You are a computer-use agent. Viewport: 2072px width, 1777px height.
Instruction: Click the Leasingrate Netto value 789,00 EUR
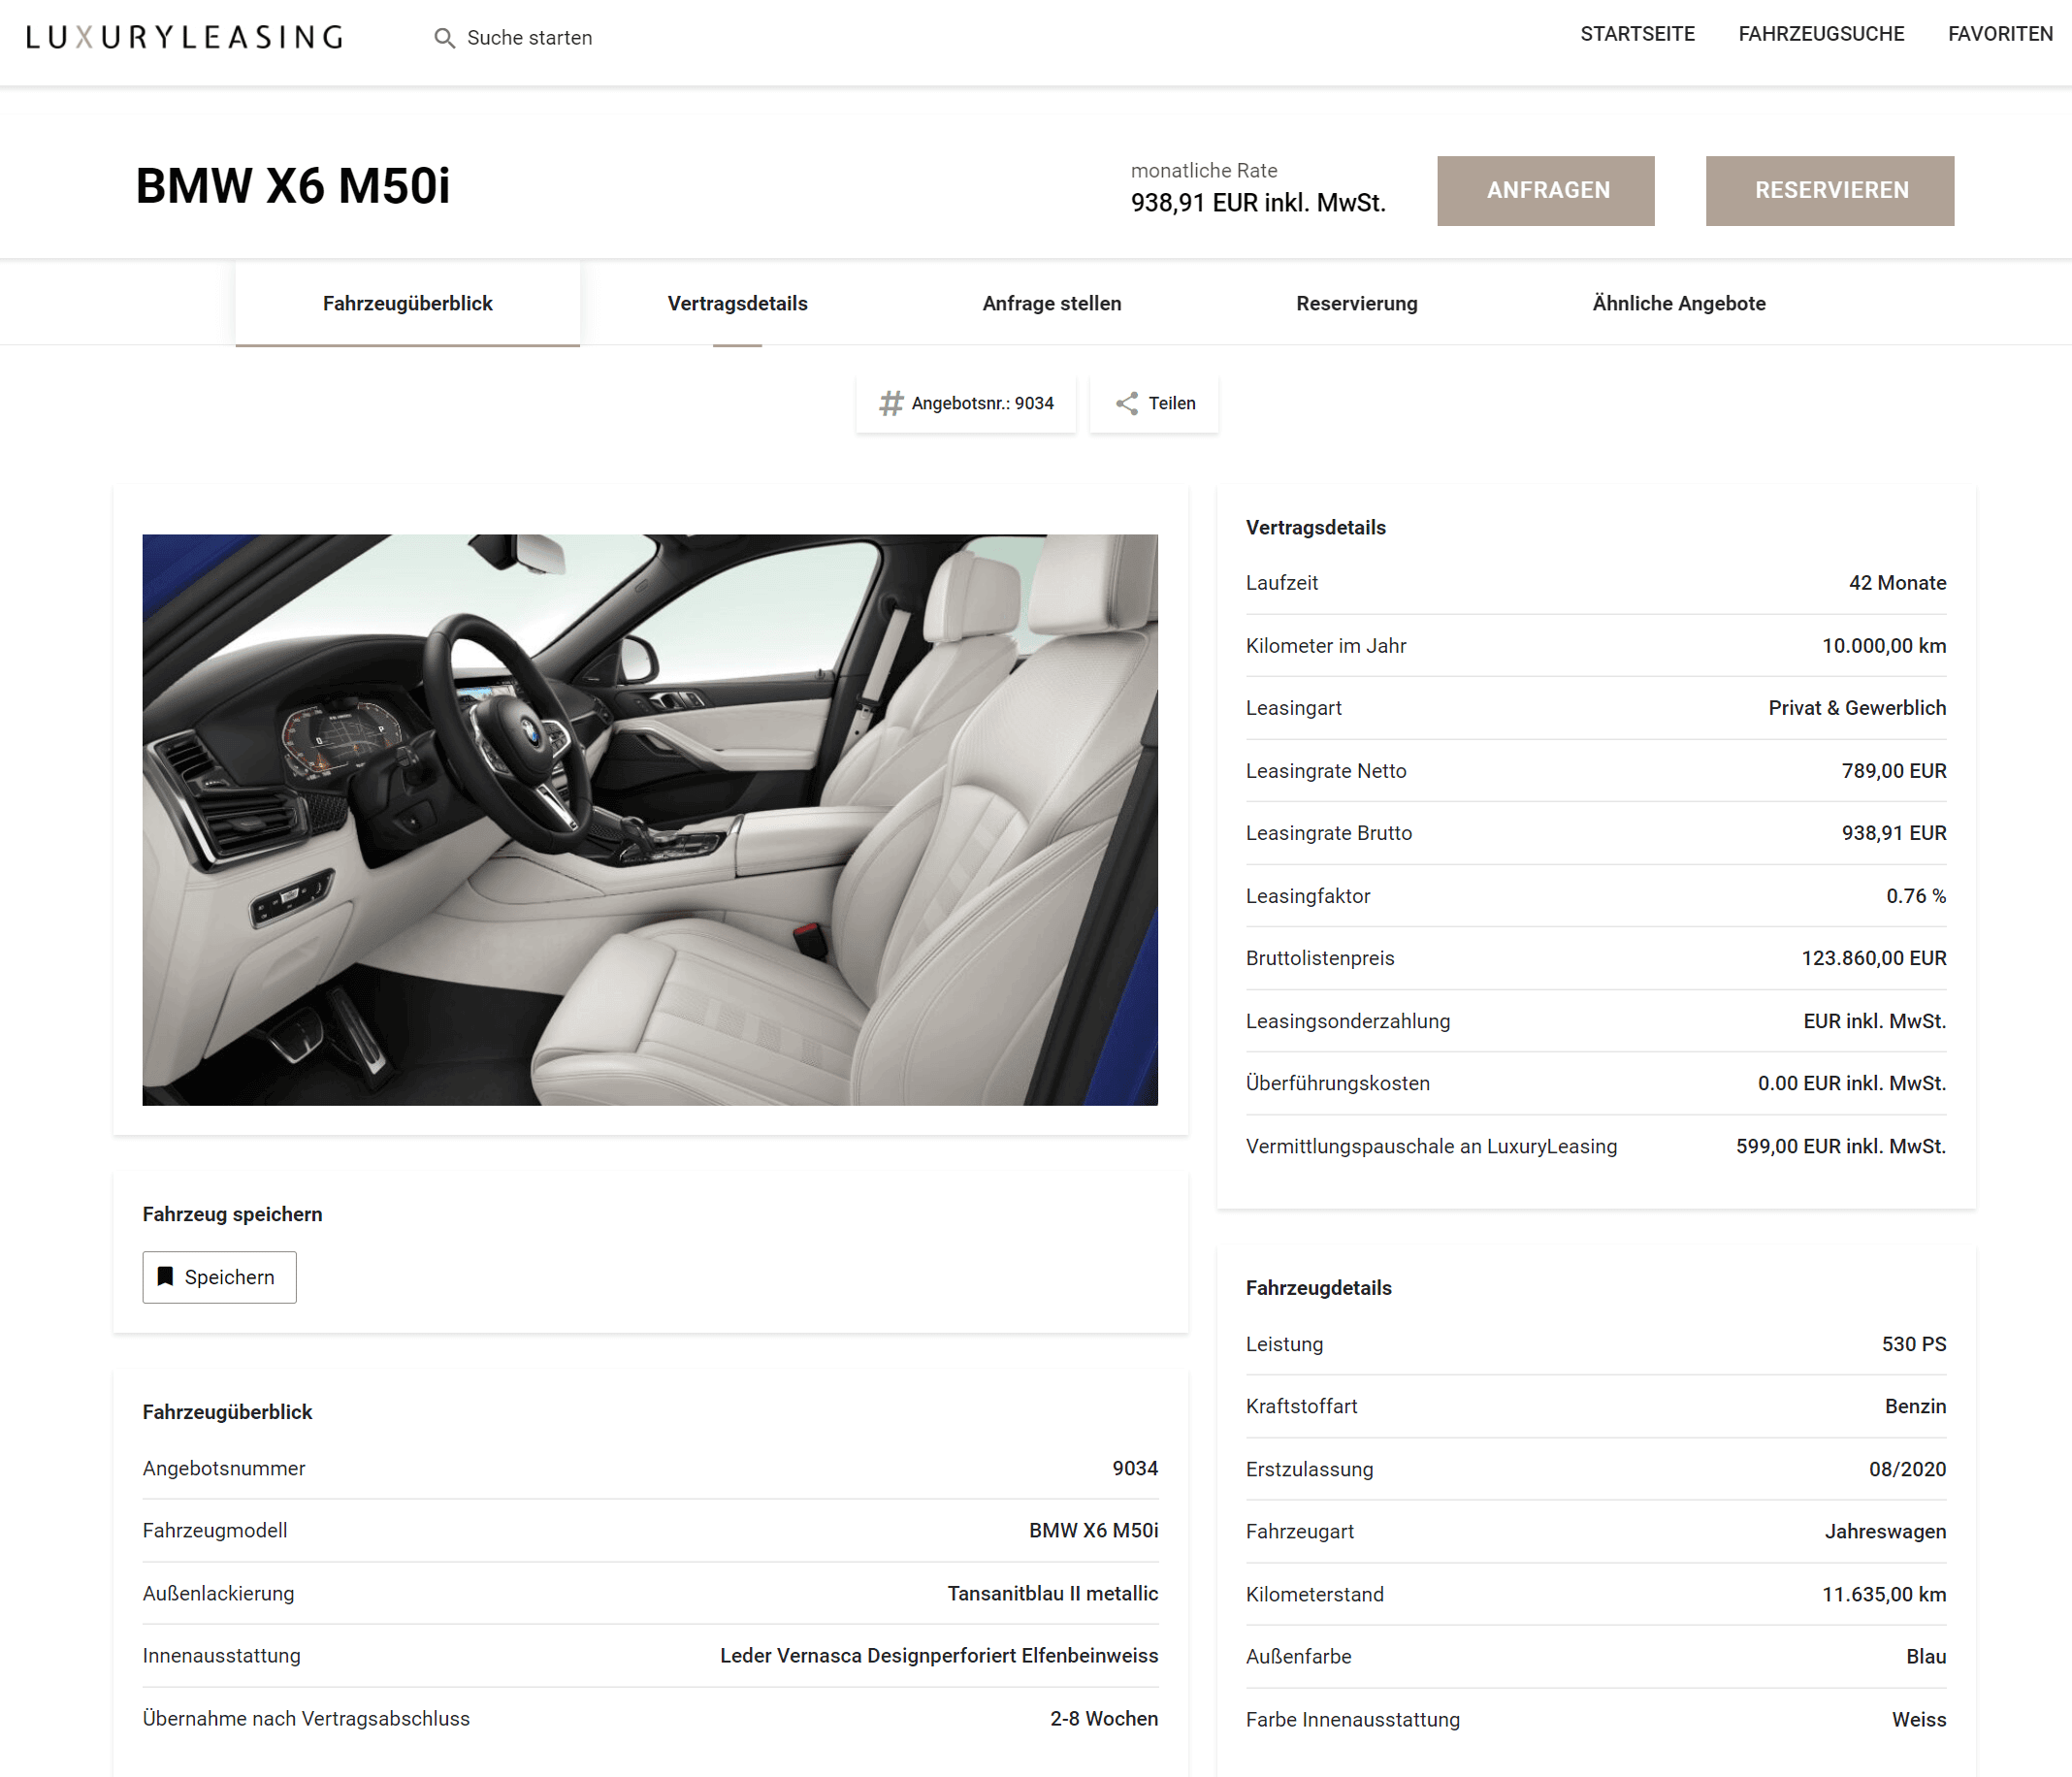click(x=1894, y=771)
